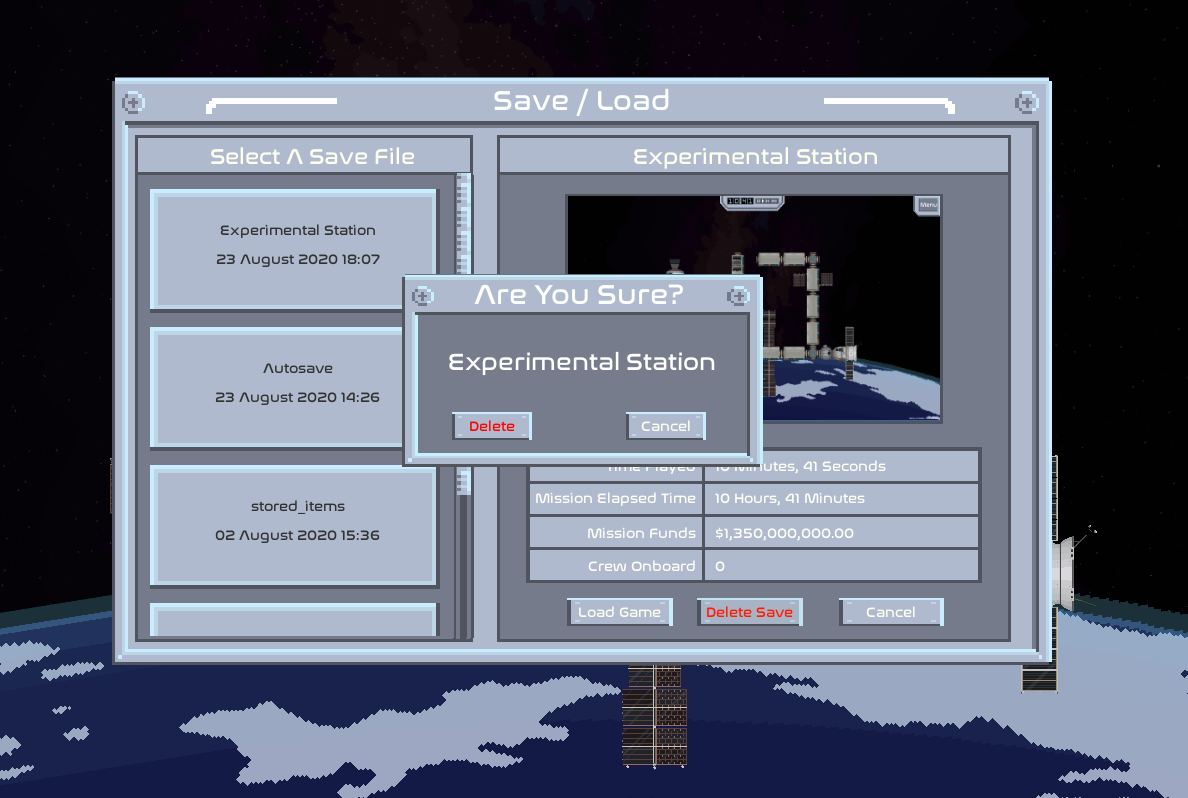This screenshot has height=798, width=1188.
Task: Hit Cancel at the bottom of Save / Load
Action: [x=890, y=612]
